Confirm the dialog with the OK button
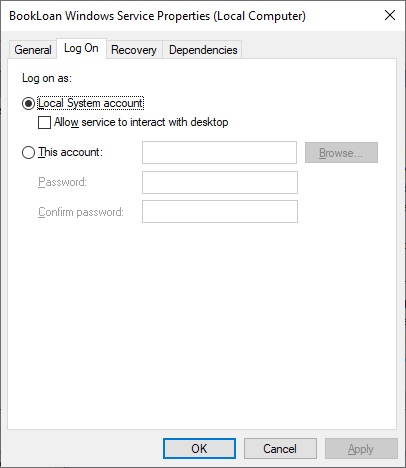This screenshot has width=406, height=468. click(199, 449)
